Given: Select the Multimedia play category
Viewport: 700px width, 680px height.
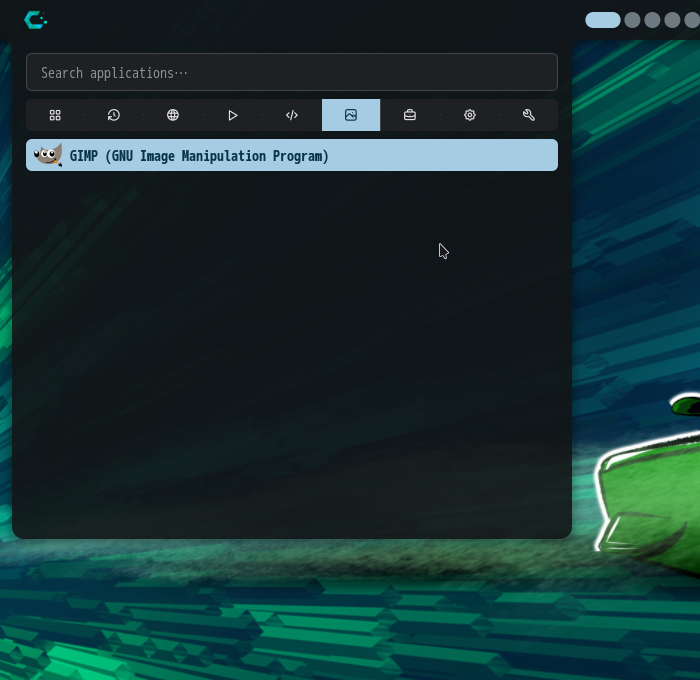Looking at the screenshot, I should tap(232, 115).
